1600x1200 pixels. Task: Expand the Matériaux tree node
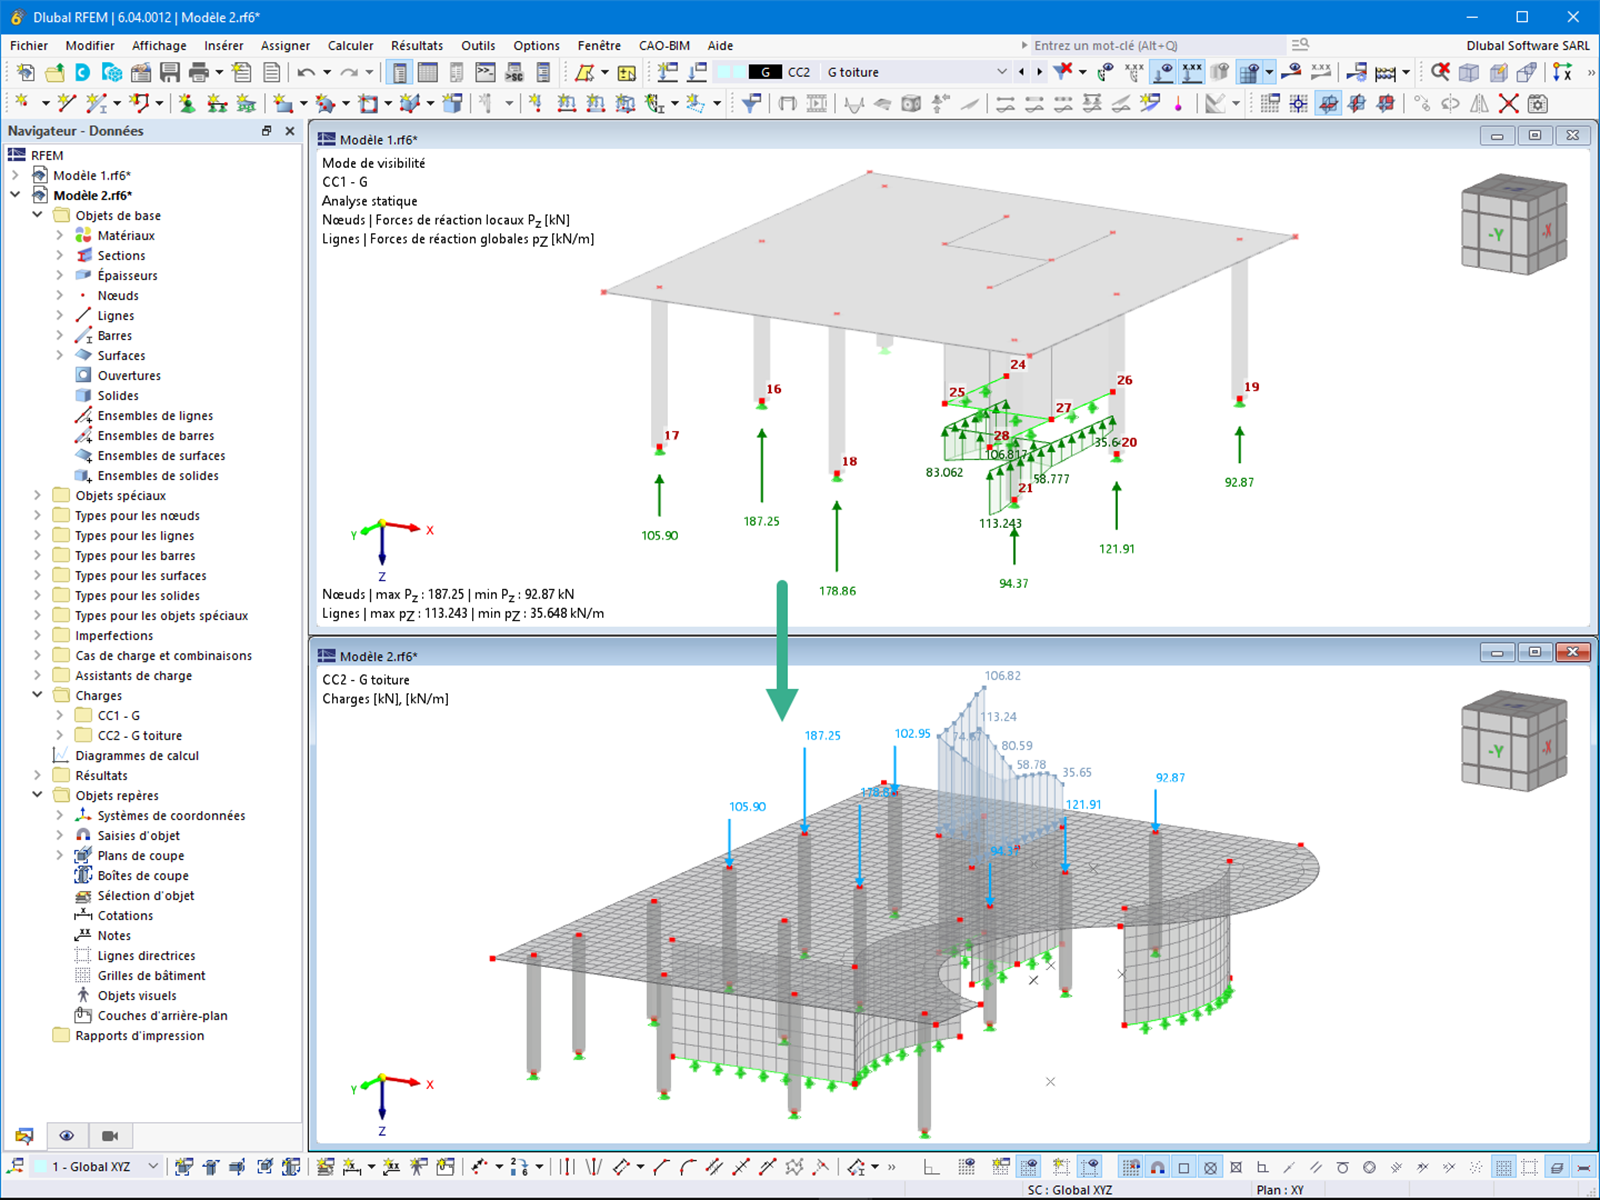(59, 236)
